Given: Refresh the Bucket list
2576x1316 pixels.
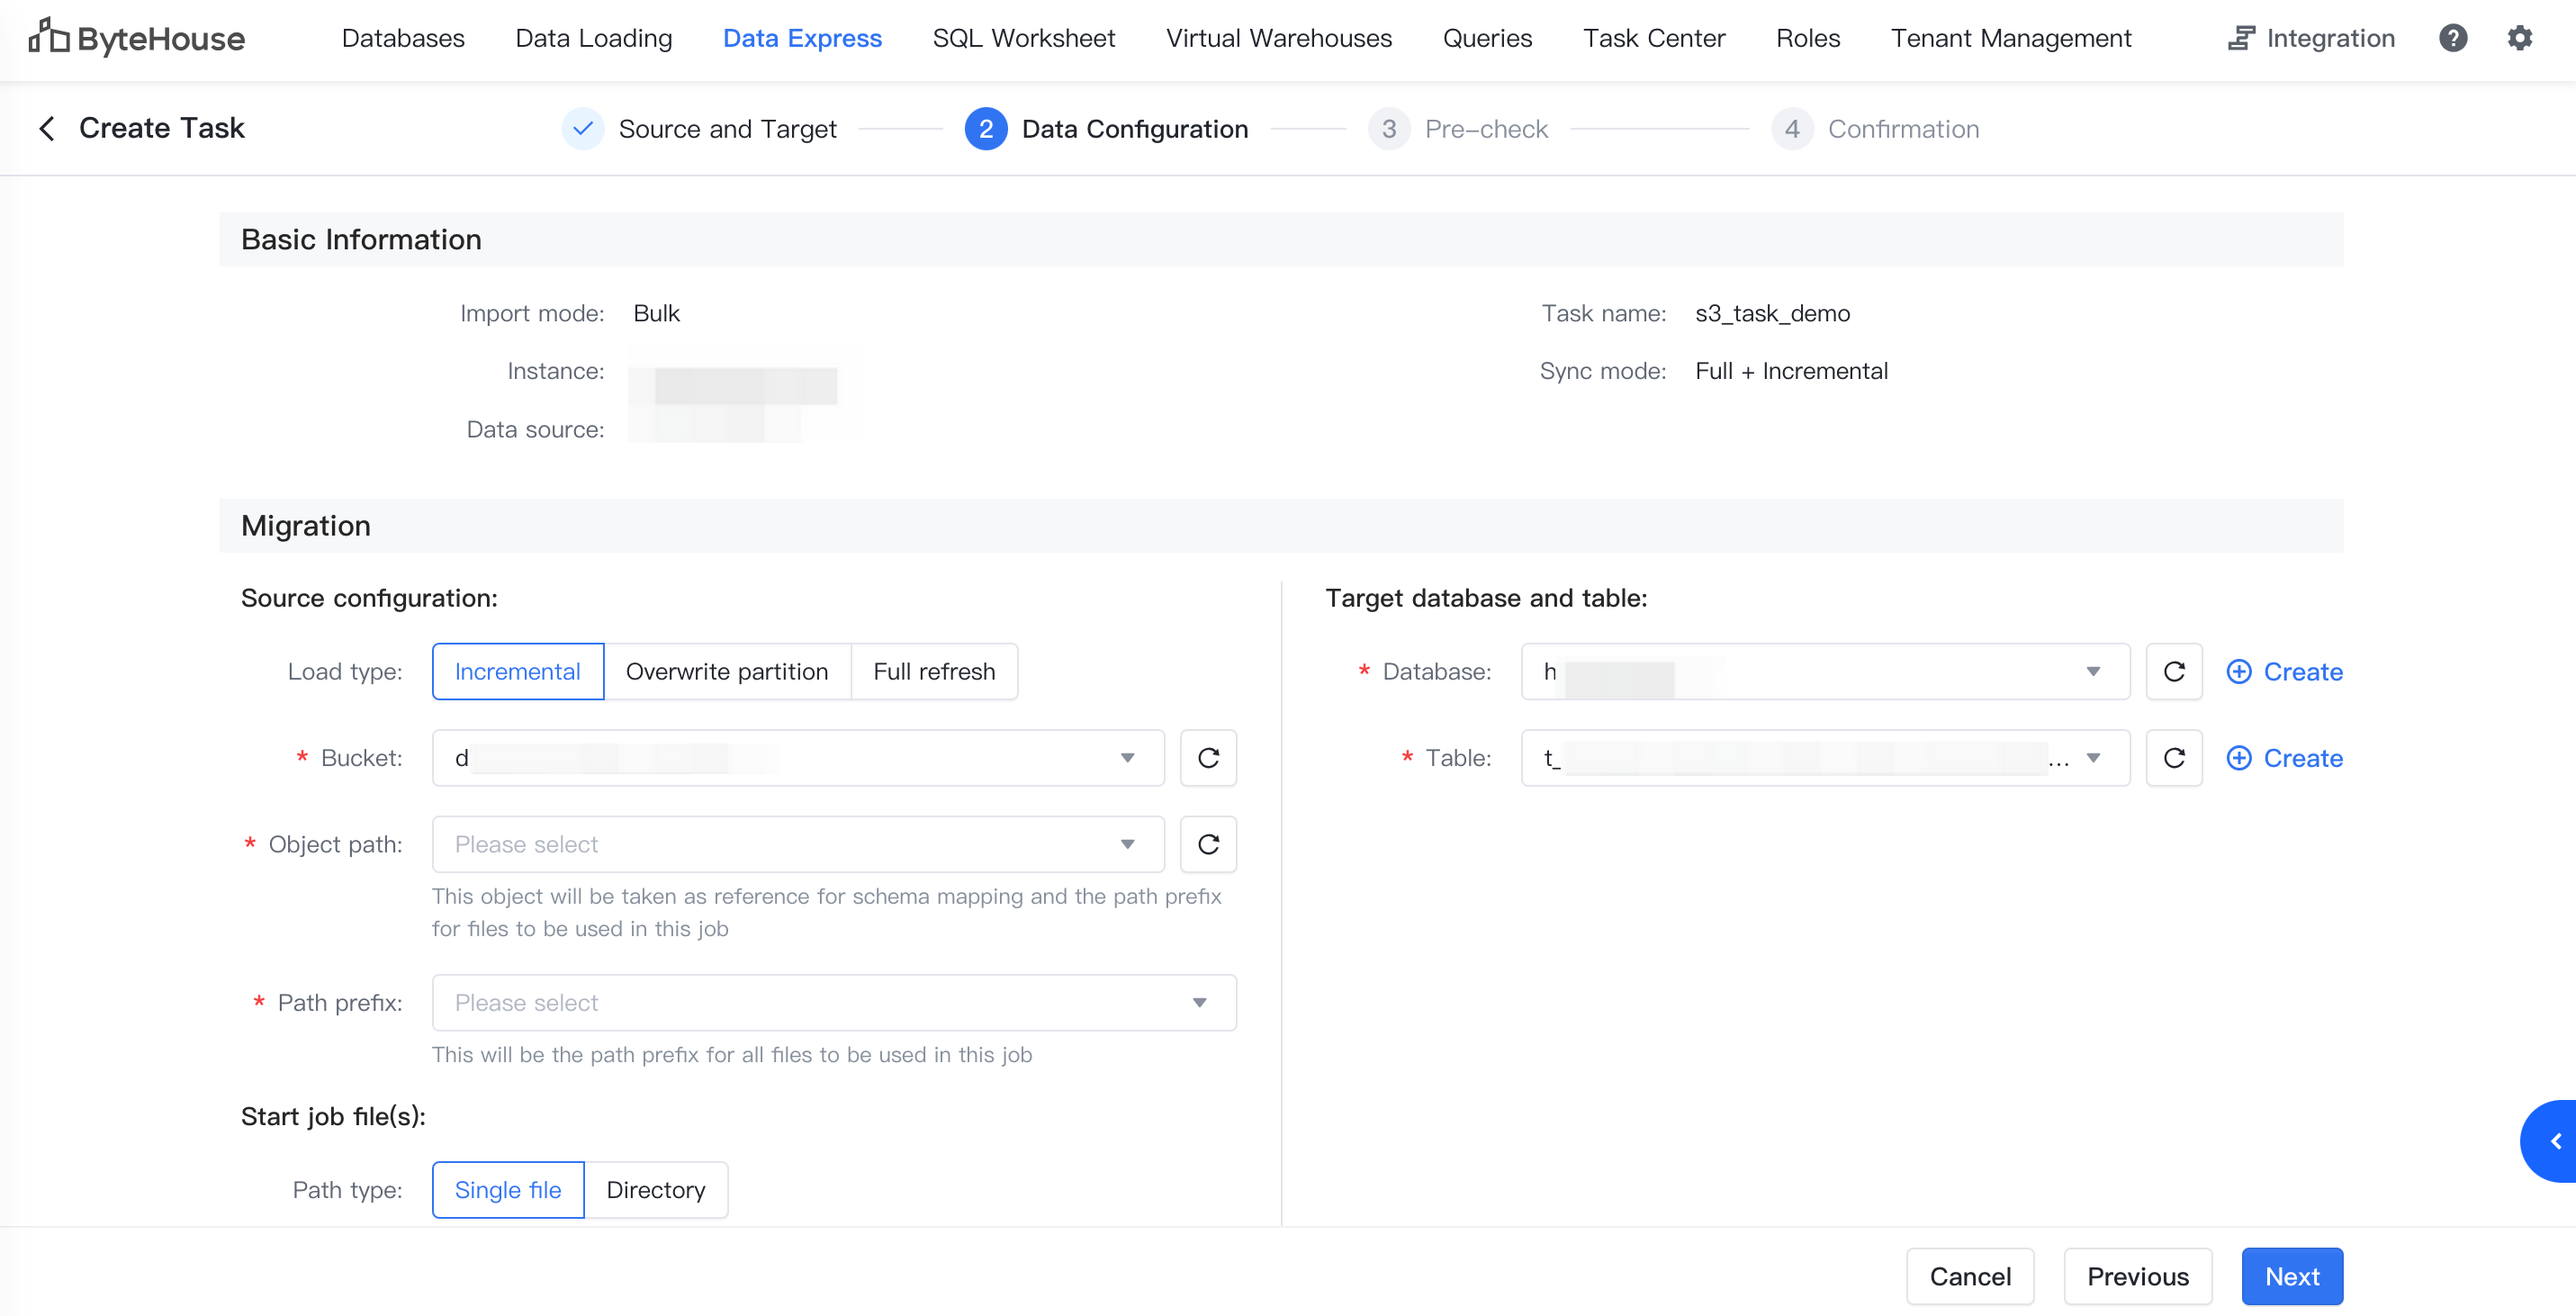Looking at the screenshot, I should (1208, 758).
